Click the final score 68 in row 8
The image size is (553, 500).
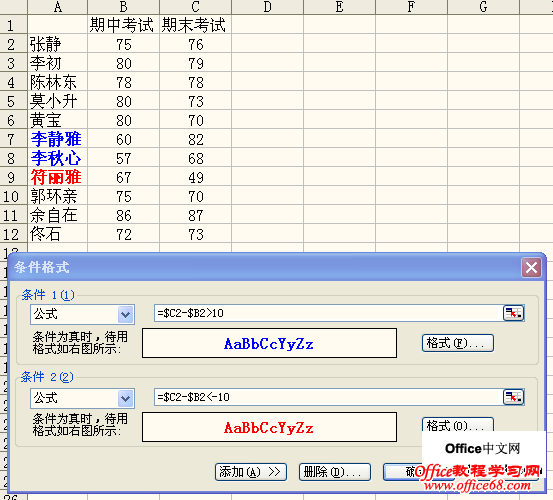click(x=195, y=158)
